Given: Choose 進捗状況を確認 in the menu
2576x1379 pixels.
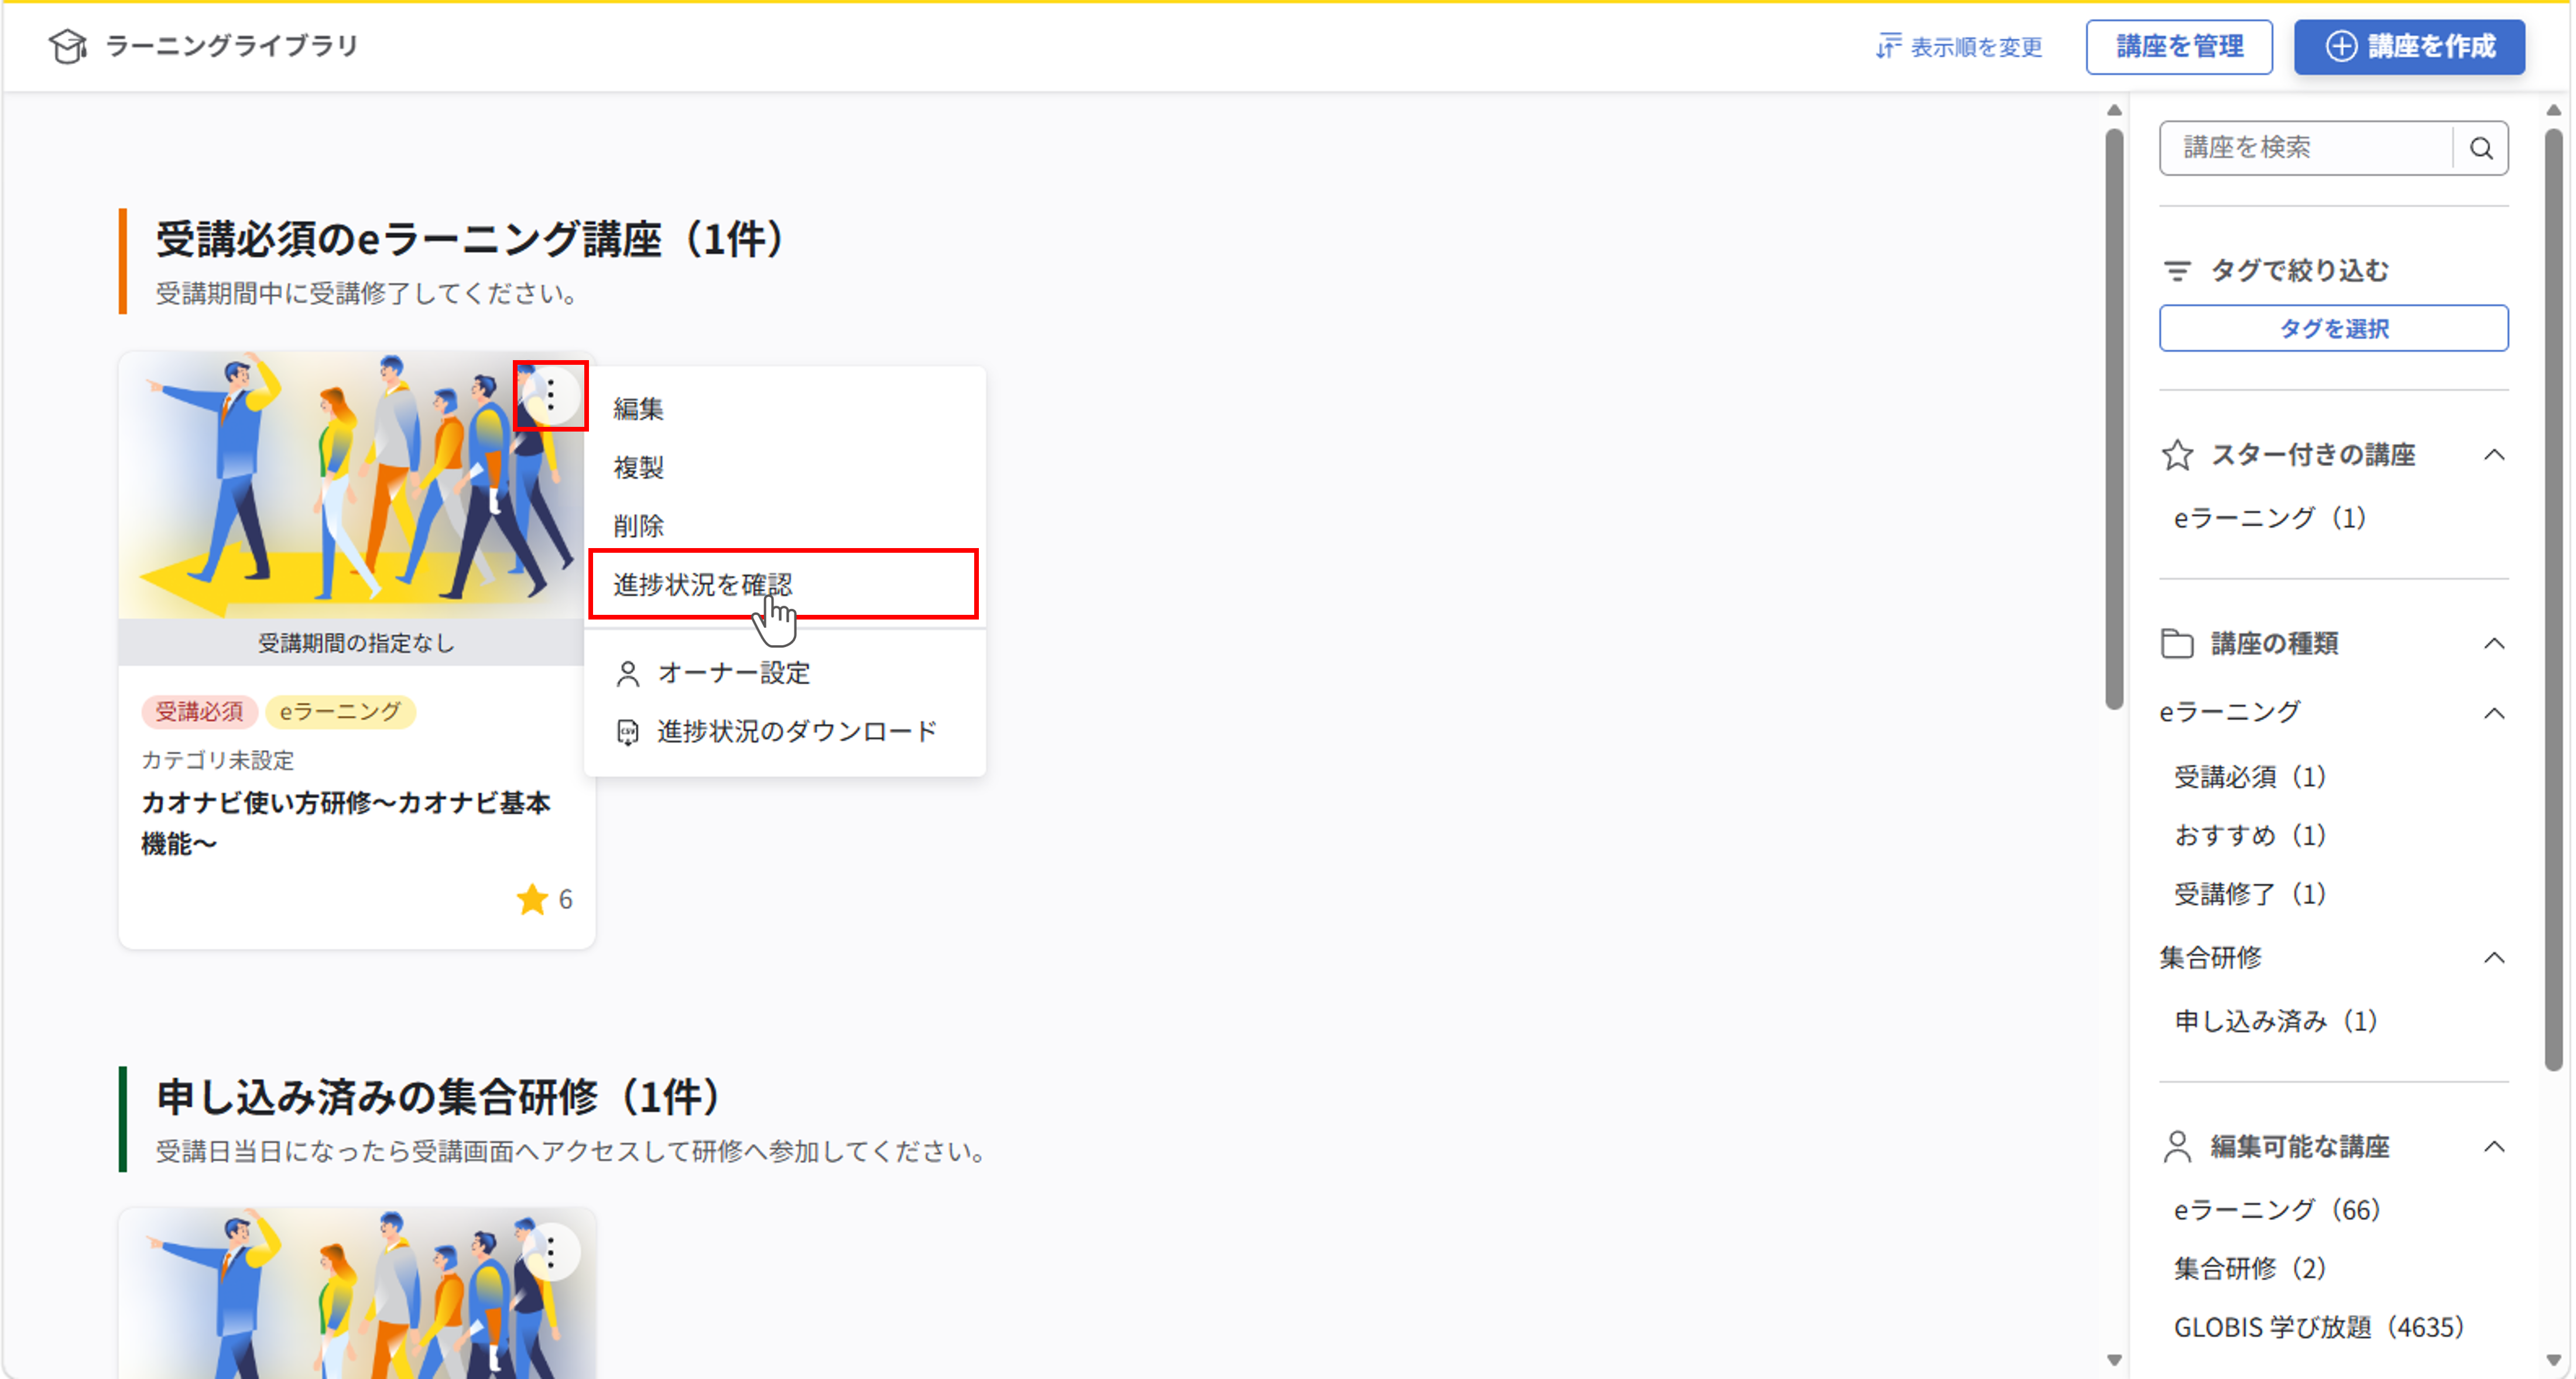Looking at the screenshot, I should click(x=783, y=584).
